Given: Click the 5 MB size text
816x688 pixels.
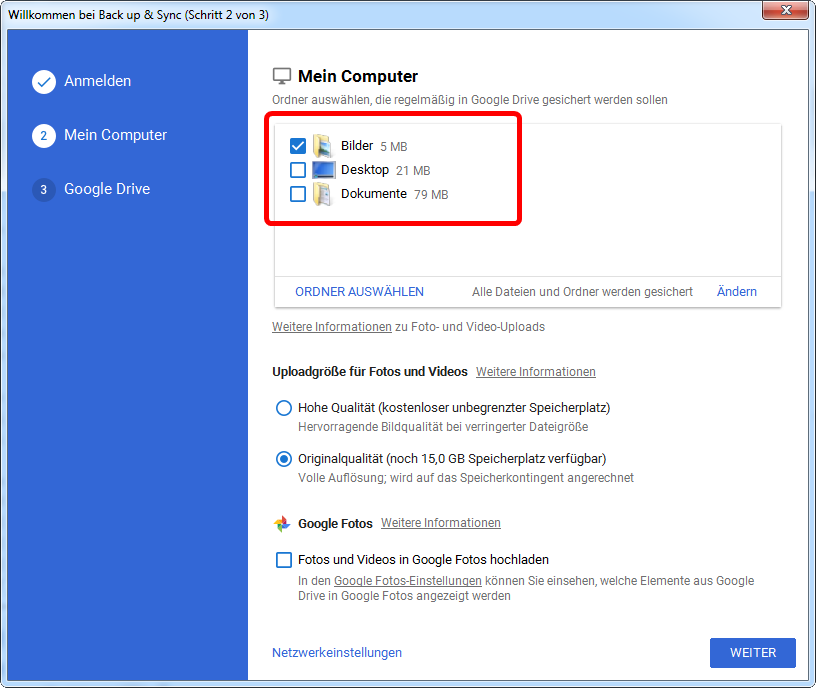Looking at the screenshot, I should pos(393,147).
